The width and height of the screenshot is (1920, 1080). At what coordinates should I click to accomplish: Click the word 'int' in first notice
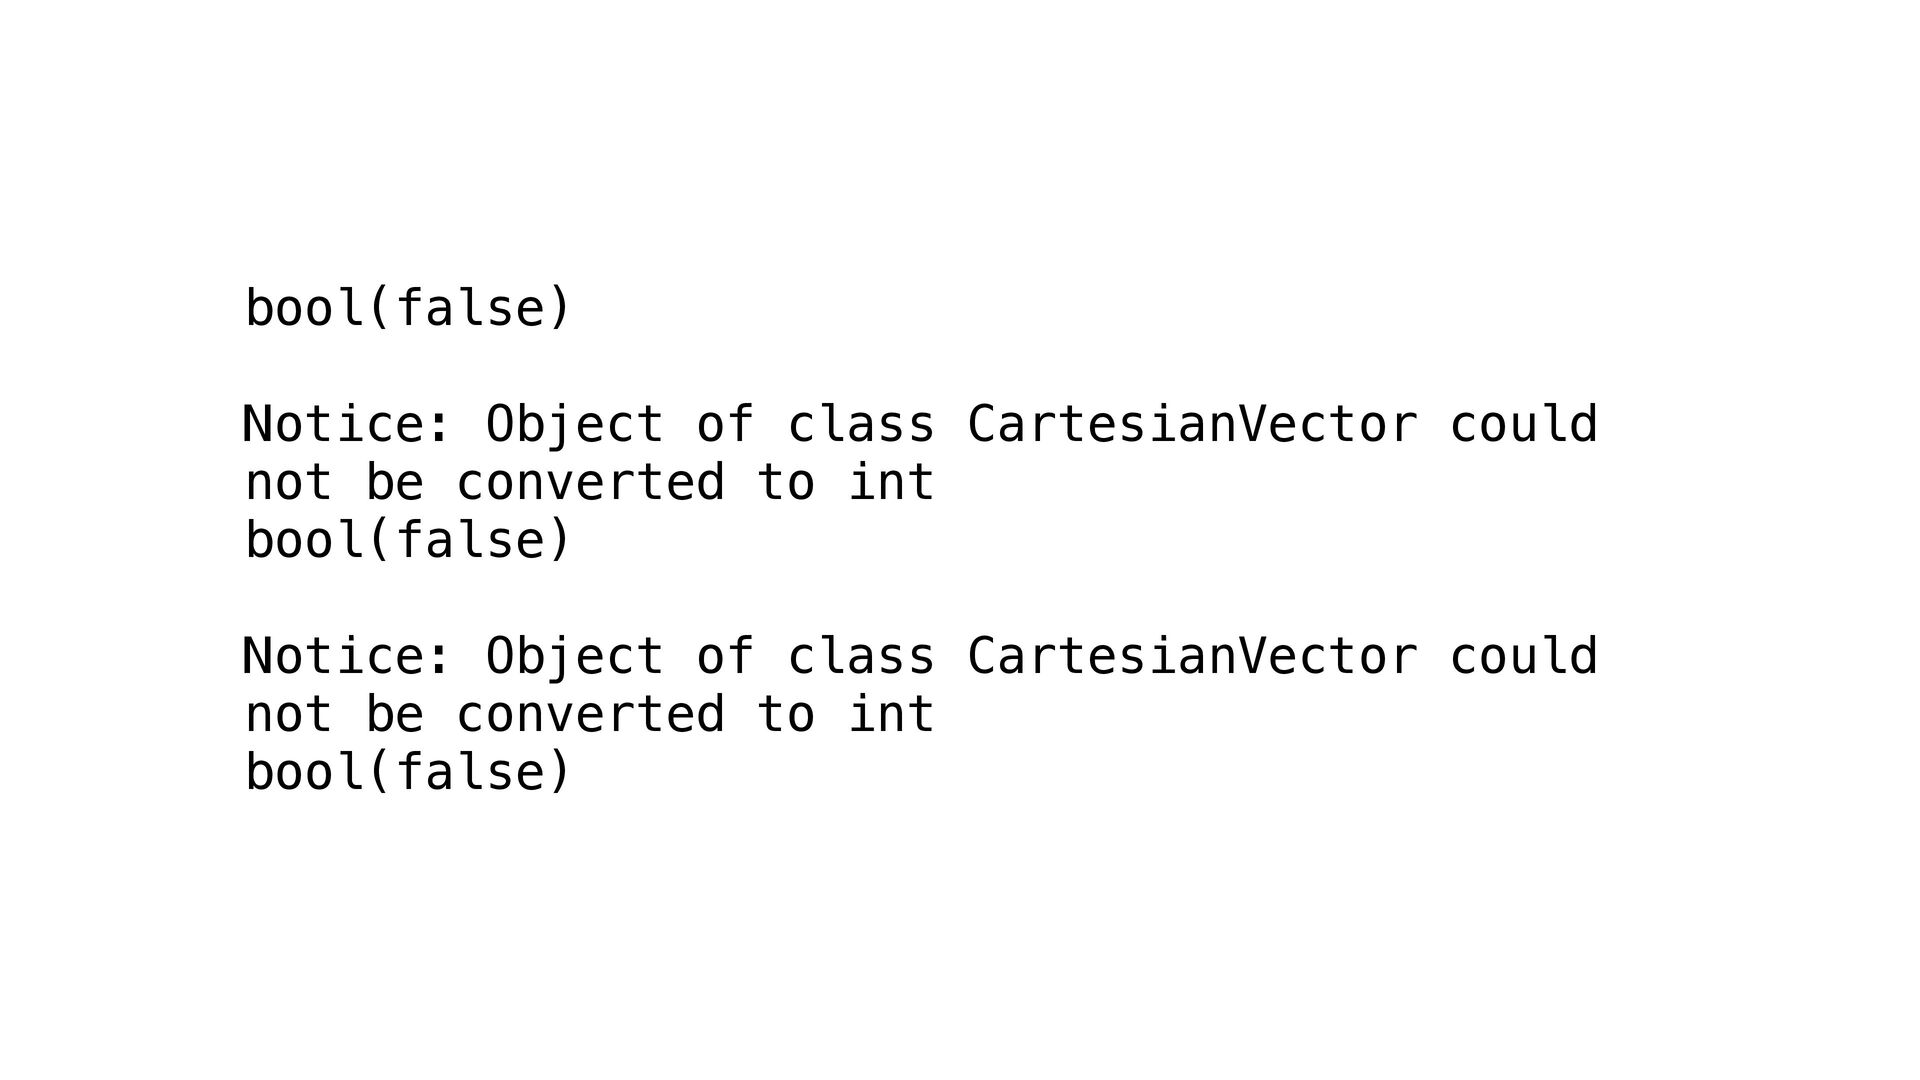click(891, 482)
